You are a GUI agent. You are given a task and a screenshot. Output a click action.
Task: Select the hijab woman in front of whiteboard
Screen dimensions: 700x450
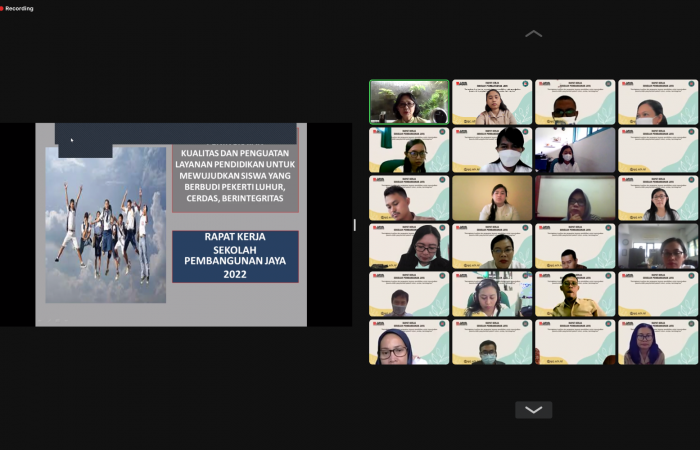point(575,198)
